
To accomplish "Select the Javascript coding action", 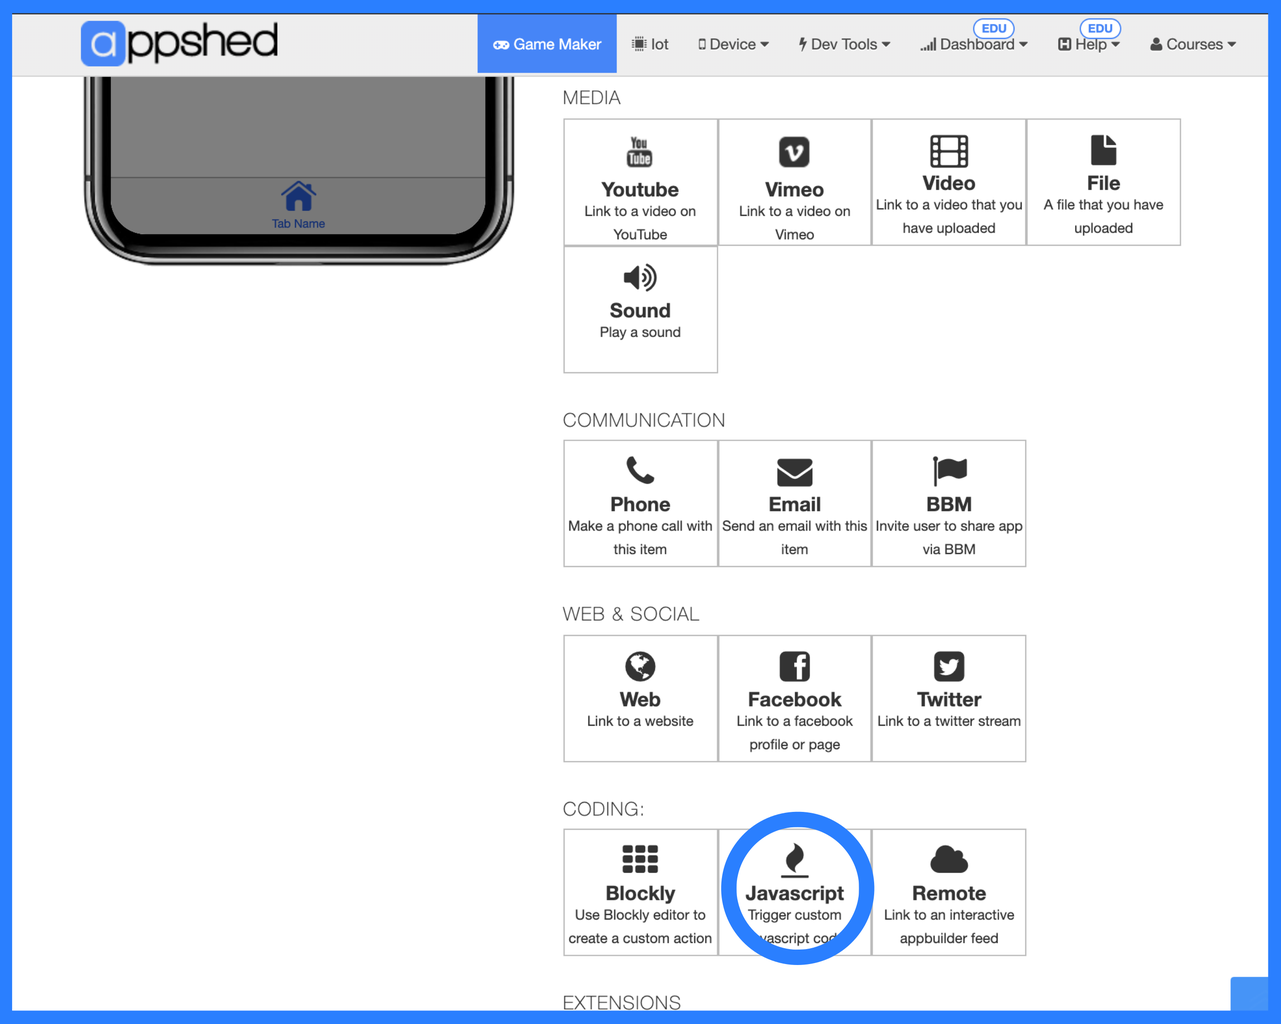I will [795, 888].
